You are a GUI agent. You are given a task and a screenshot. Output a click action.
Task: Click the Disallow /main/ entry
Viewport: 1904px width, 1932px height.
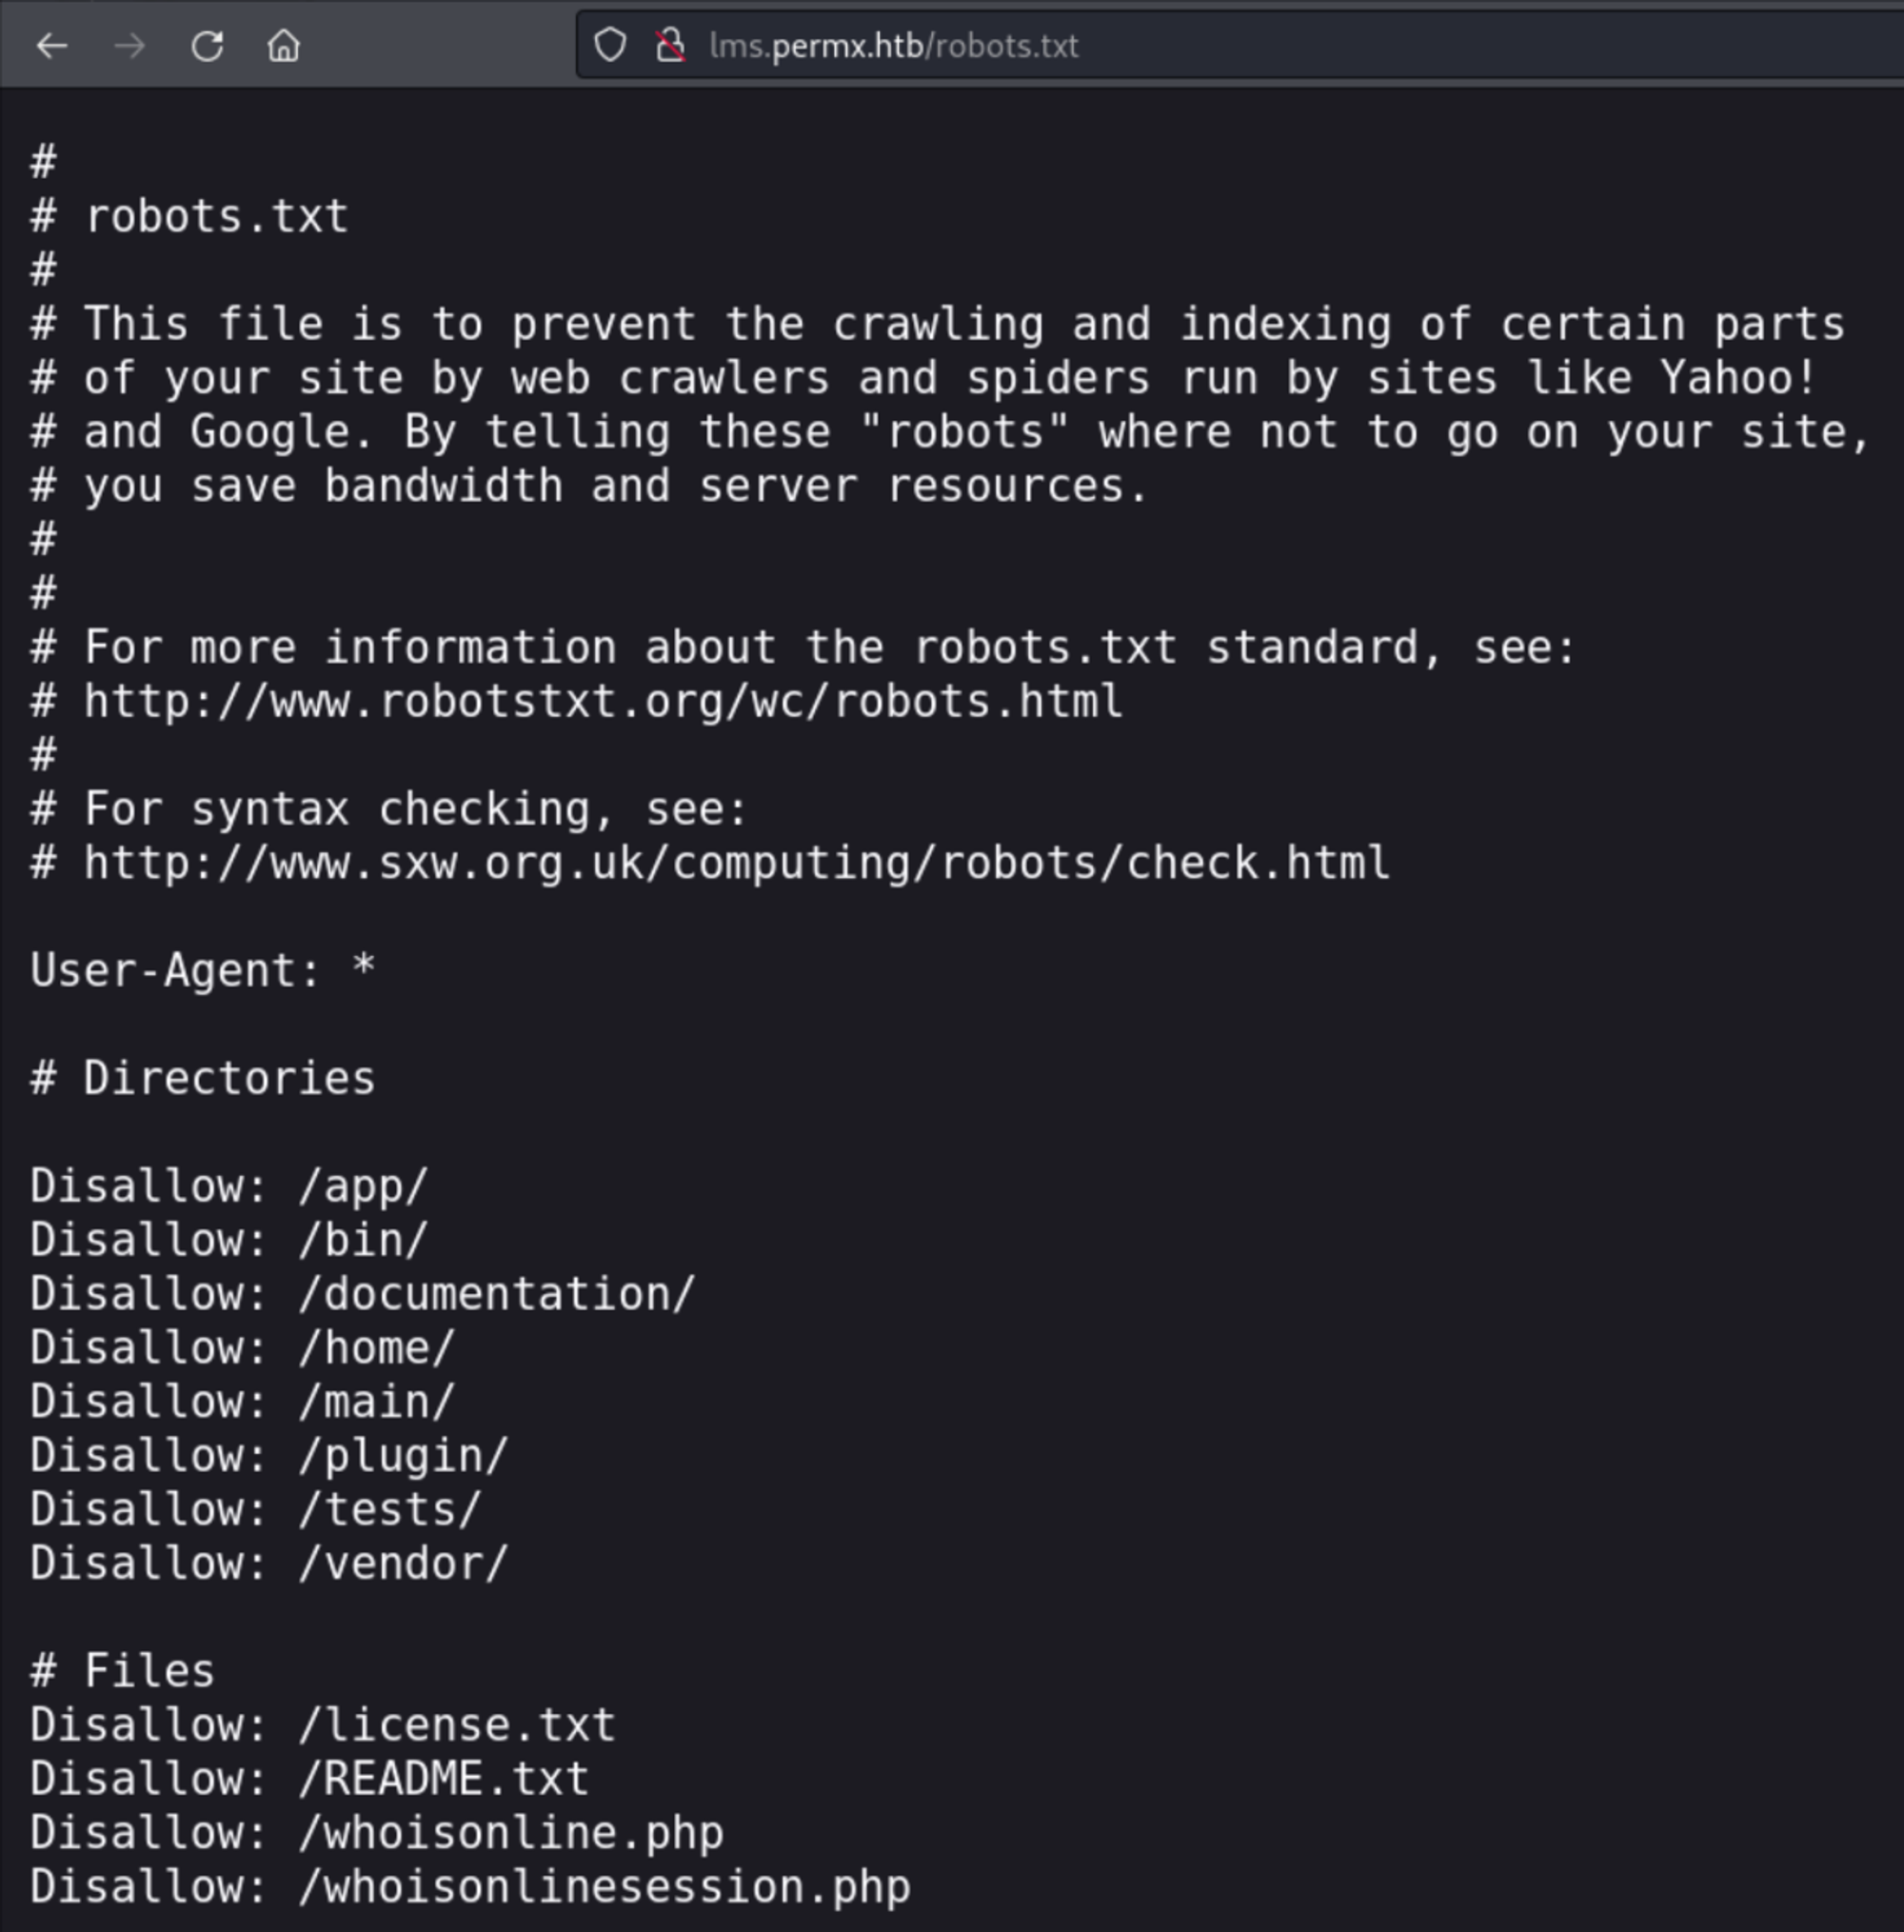tap(242, 1403)
